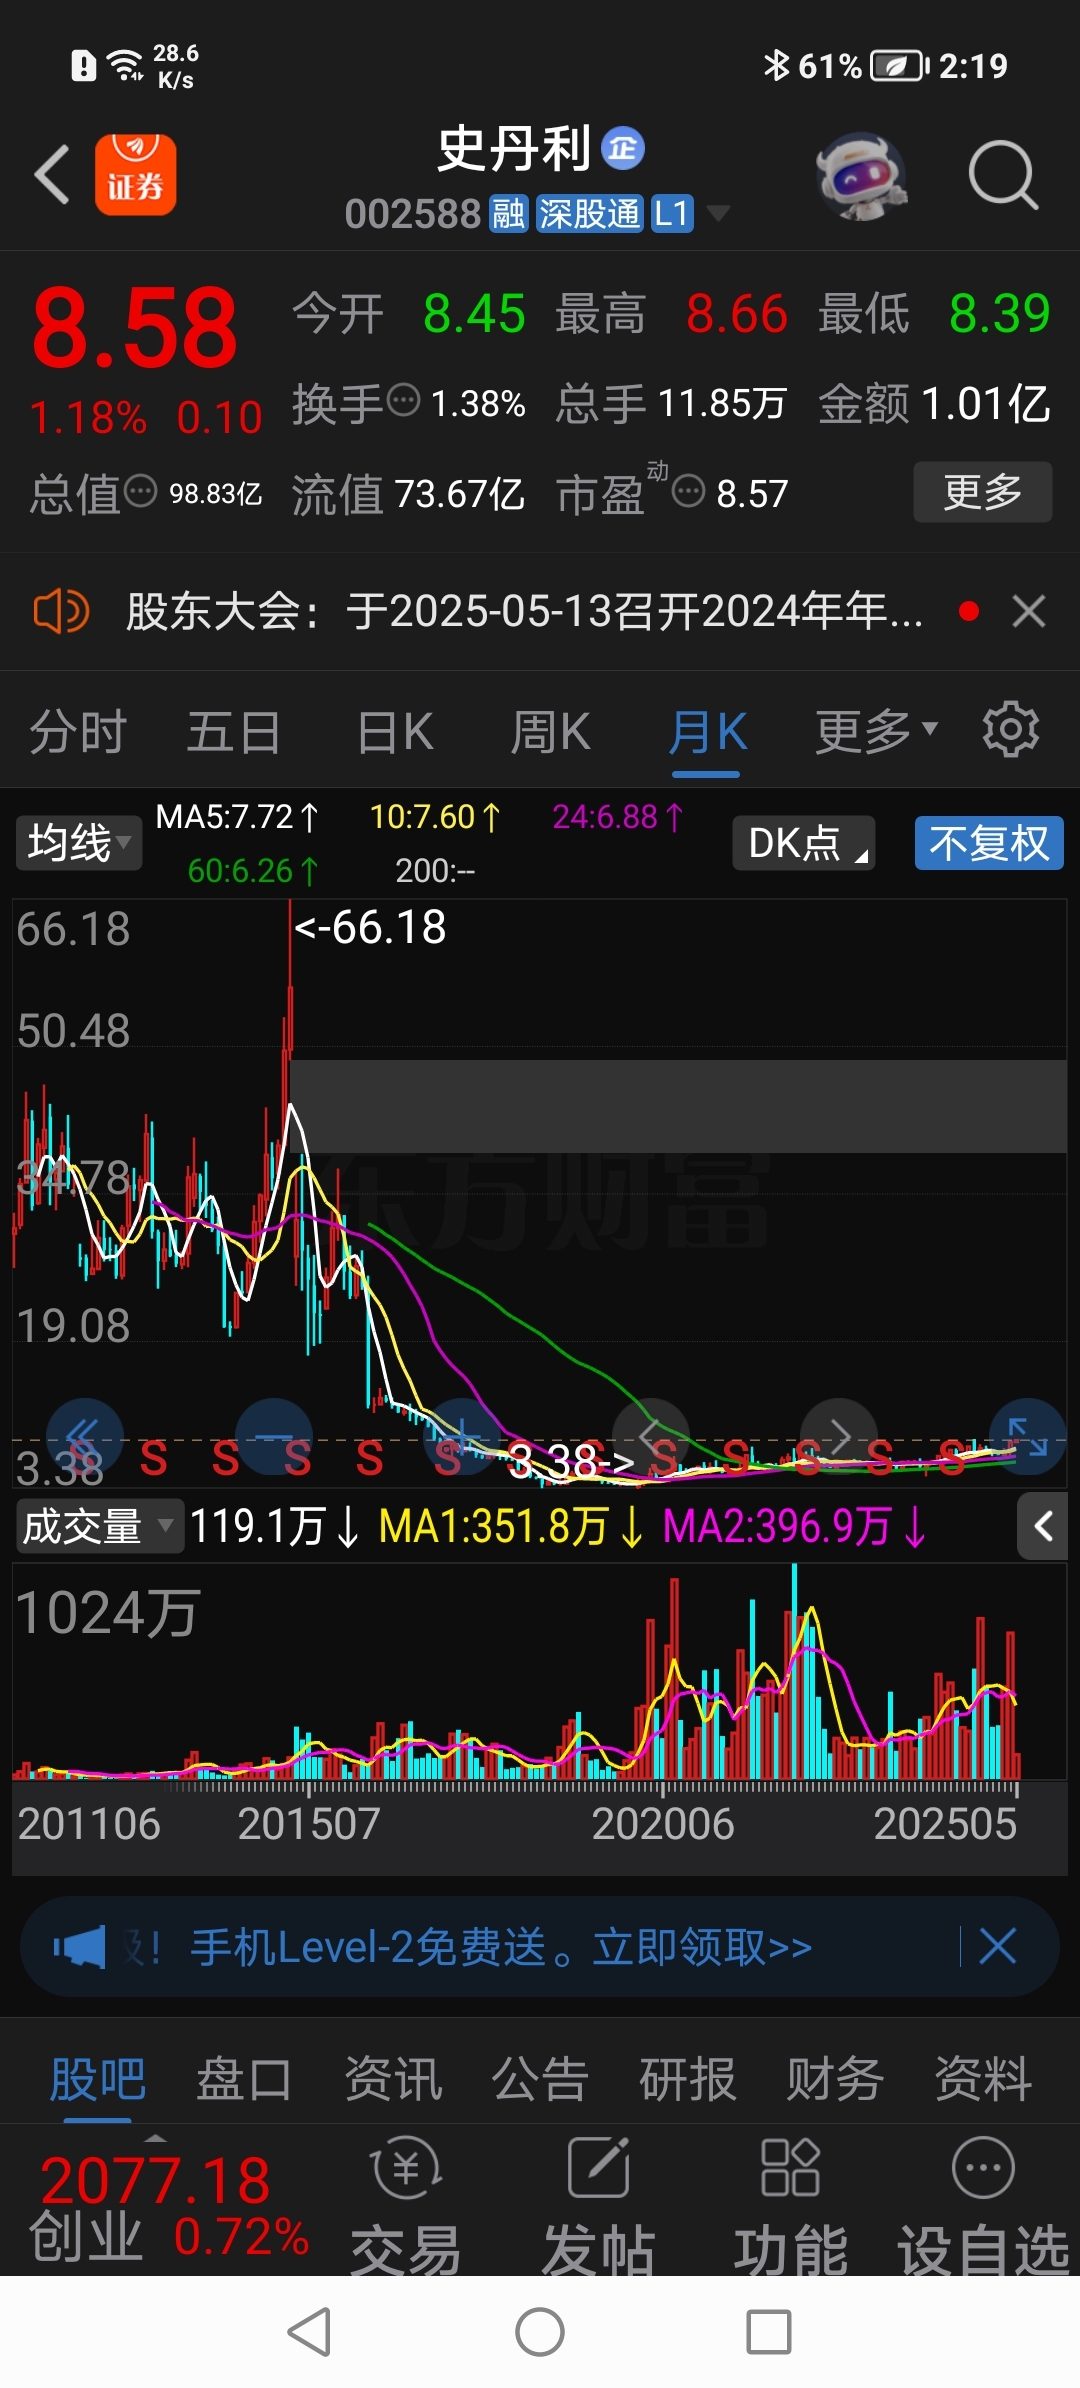1080x2388 pixels.
Task: Tap the back arrow icon
Action: [x=52, y=175]
